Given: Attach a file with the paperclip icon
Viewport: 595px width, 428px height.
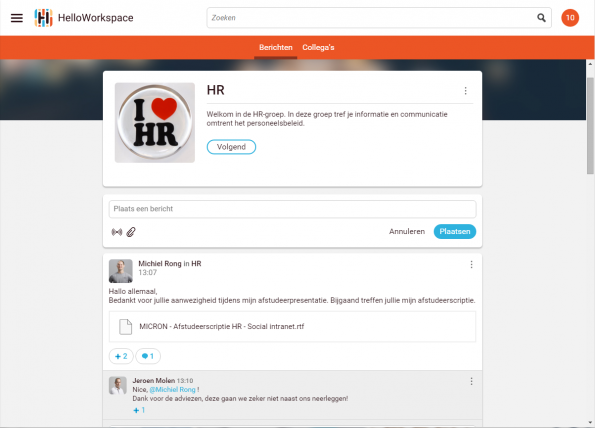Looking at the screenshot, I should 131,232.
